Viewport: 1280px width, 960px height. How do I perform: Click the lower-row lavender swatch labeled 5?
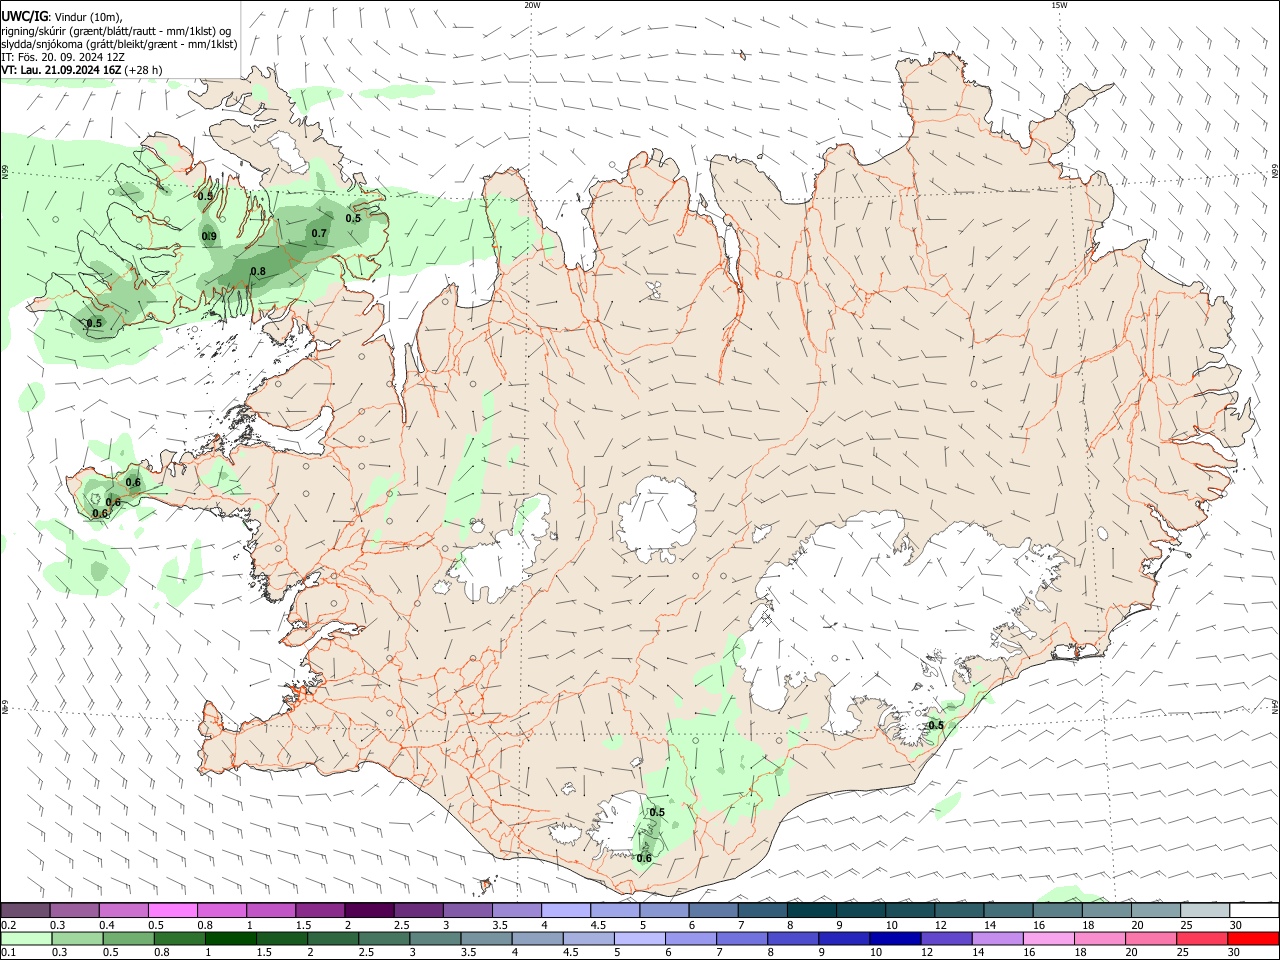tap(640, 939)
